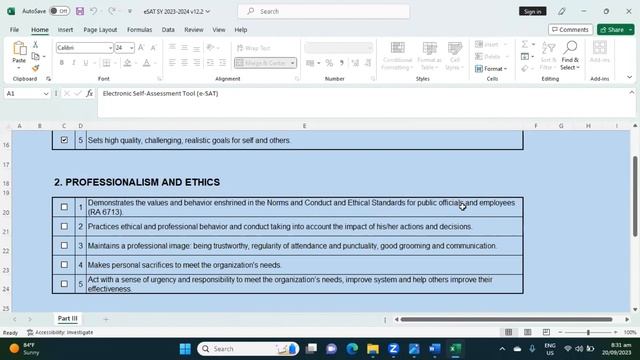Open Conditional Formatting
Image resolution: width=640 pixels, height=360 pixels.
(x=397, y=56)
